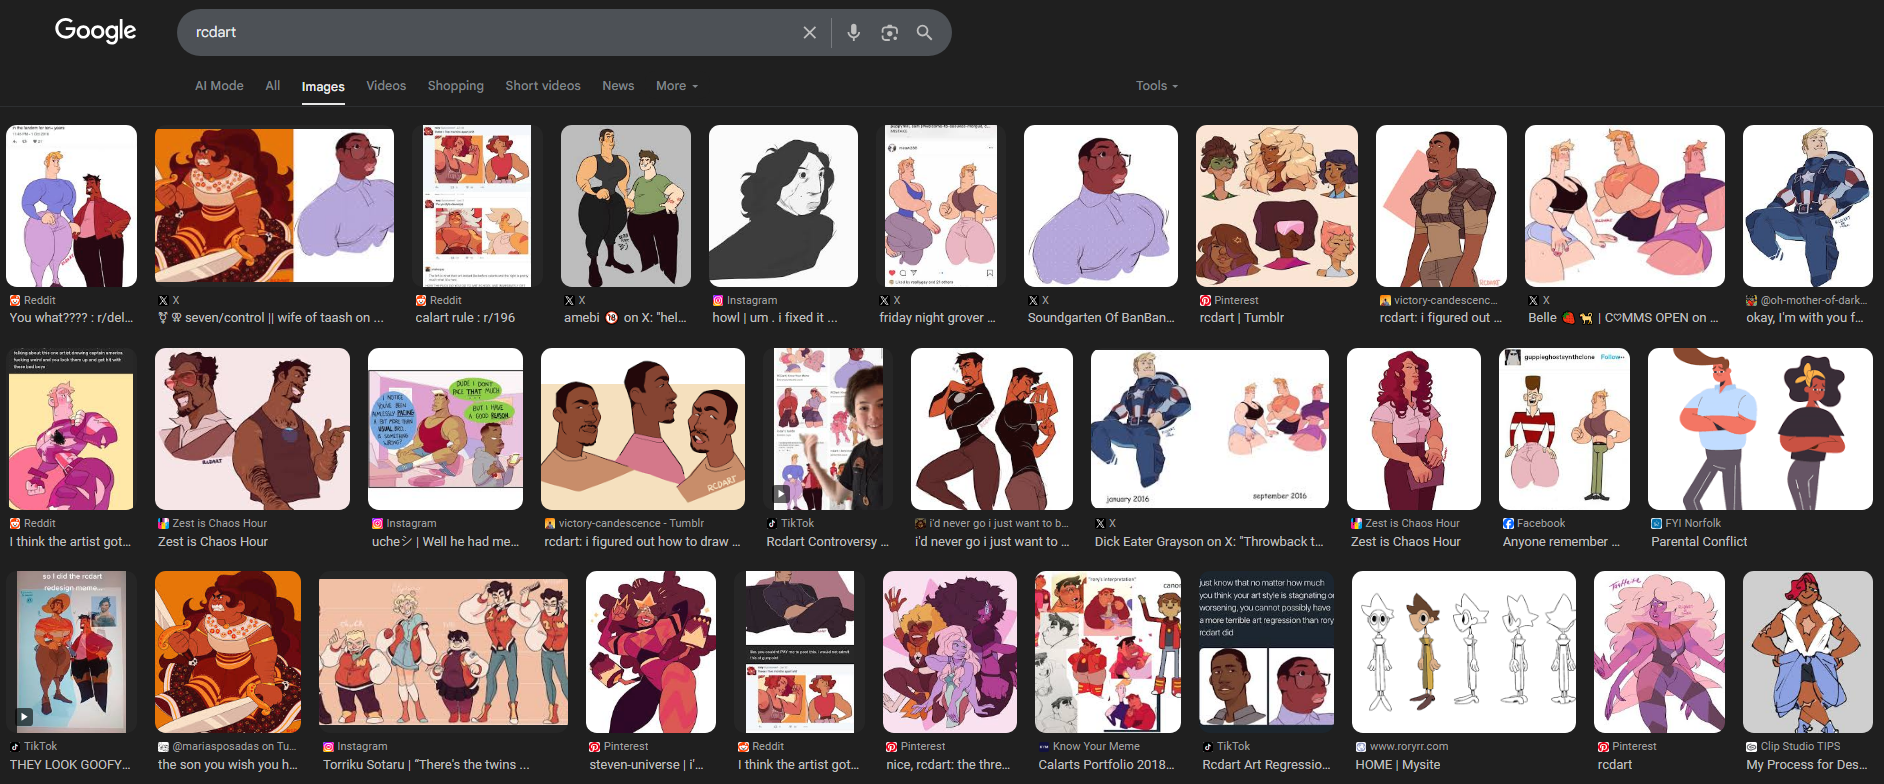The width and height of the screenshot is (1884, 784).
Task: Focus the search field containing rcdart
Action: (490, 33)
